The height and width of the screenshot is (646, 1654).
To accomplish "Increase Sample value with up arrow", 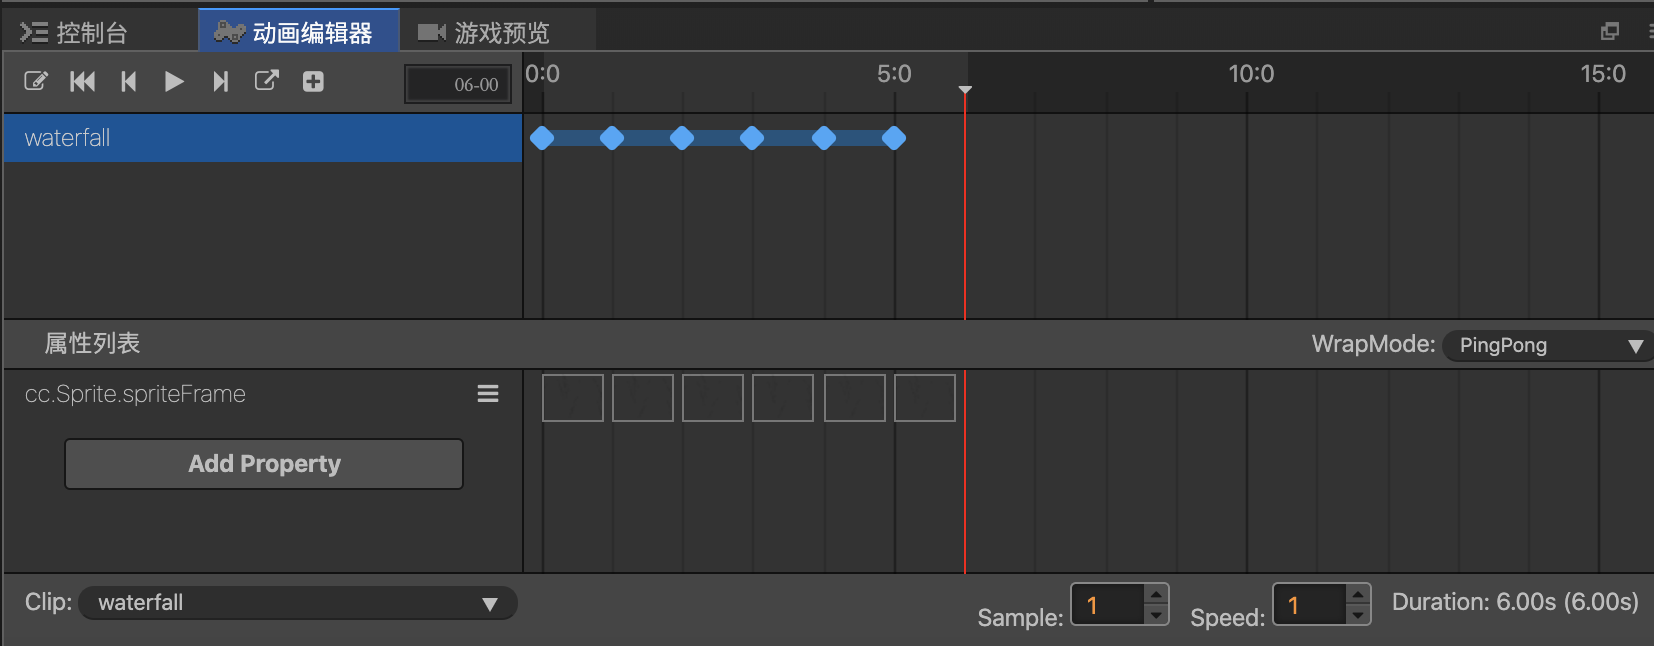I will [x=1156, y=594].
